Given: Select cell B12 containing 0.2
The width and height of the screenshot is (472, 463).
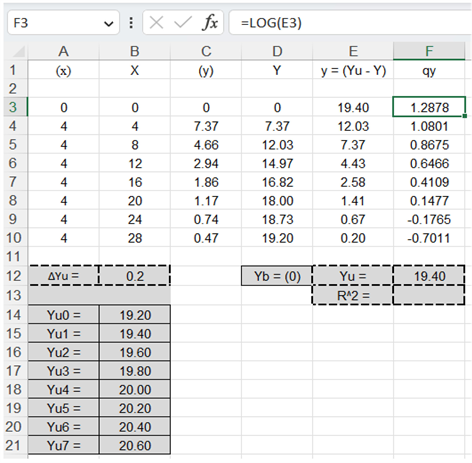Looking at the screenshot, I should point(135,276).
